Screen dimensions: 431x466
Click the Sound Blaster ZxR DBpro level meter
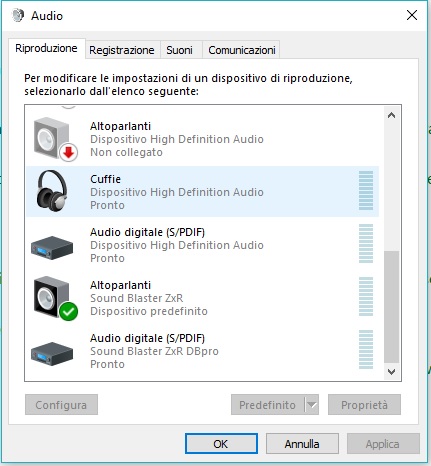point(366,349)
